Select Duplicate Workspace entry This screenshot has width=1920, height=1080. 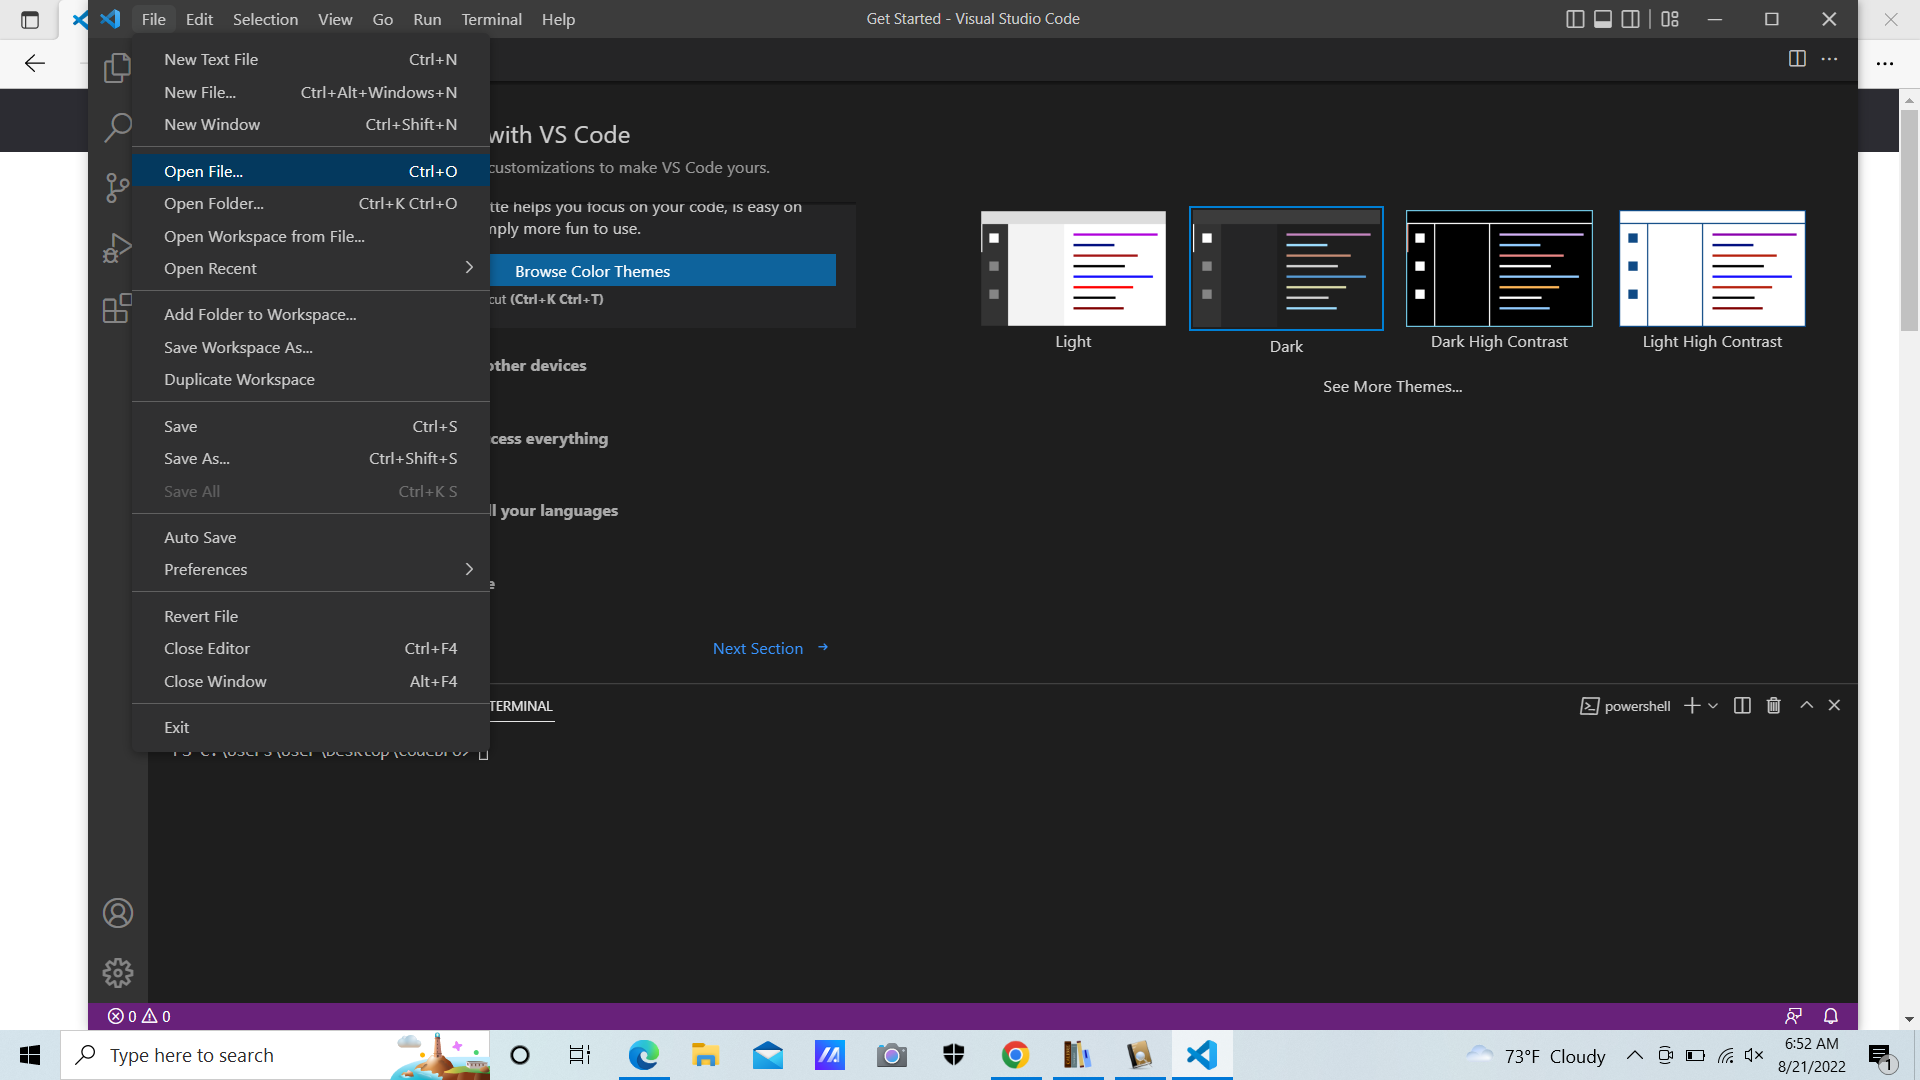coord(310,379)
